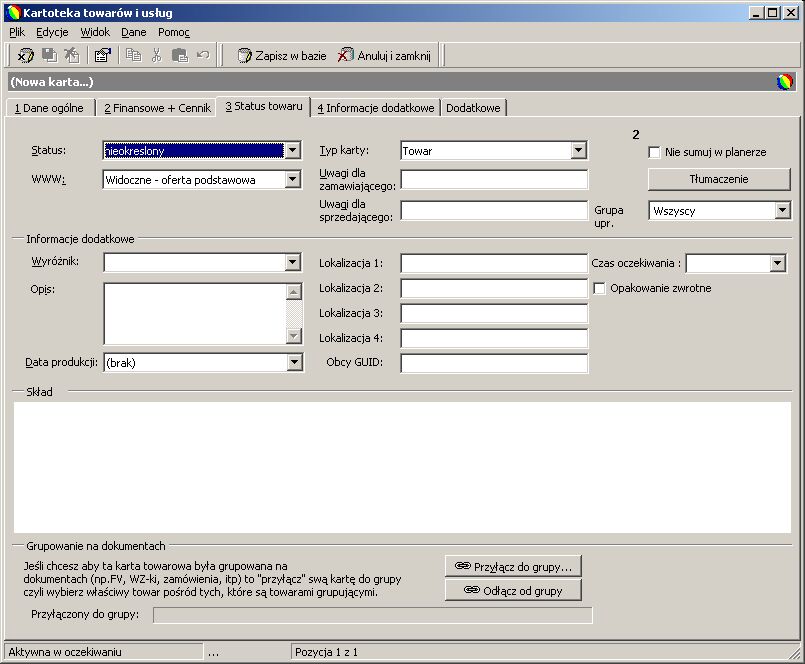Image resolution: width=805 pixels, height=664 pixels.
Task: Click the greyed duplicate-card toolbar icon
Action: pos(49,55)
